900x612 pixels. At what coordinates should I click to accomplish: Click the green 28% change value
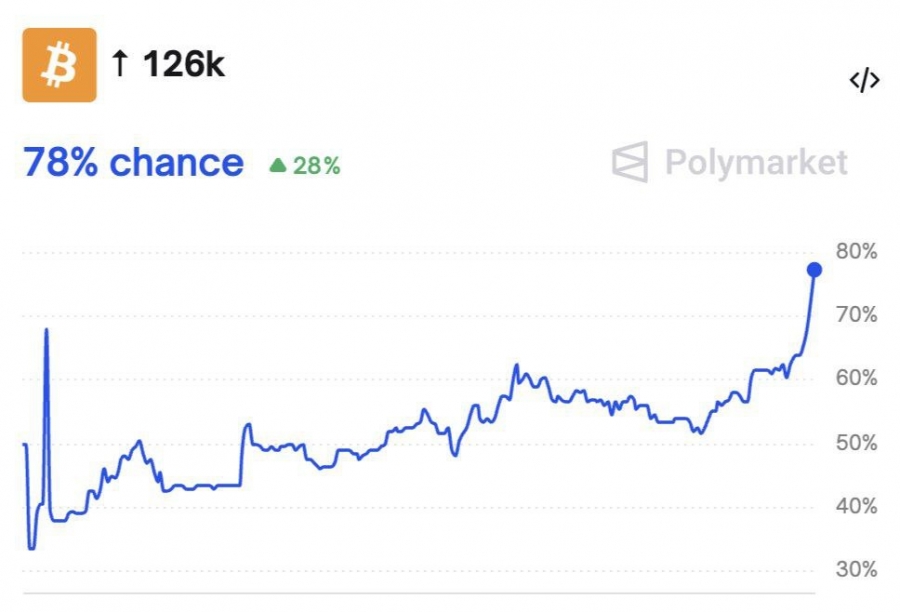[x=316, y=166]
